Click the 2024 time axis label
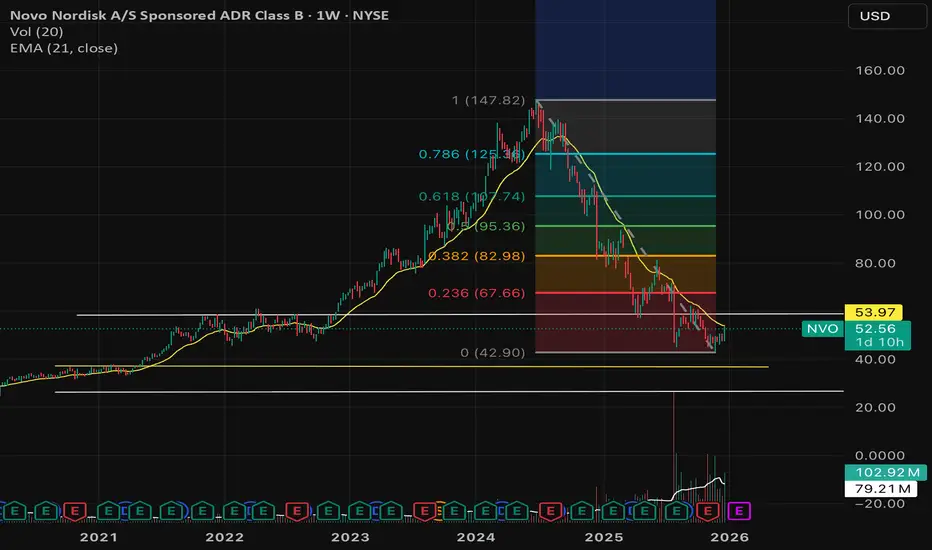 coord(476,538)
